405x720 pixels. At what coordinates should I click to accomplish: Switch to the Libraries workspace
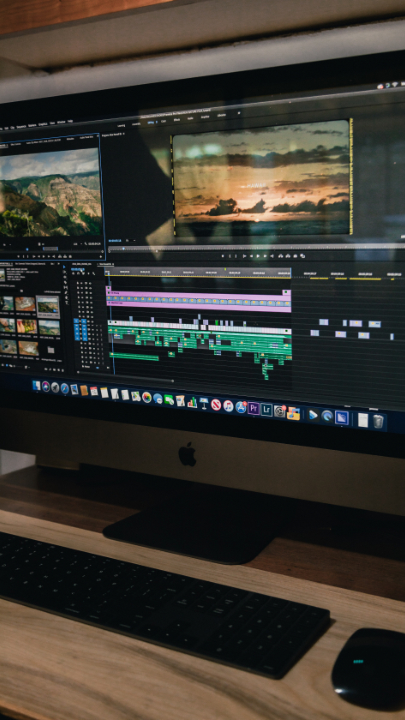point(221,116)
